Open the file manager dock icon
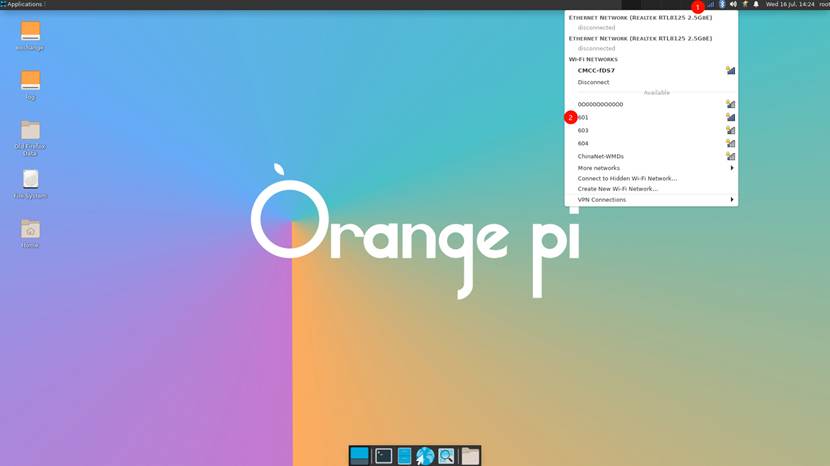The width and height of the screenshot is (830, 466). (404, 456)
